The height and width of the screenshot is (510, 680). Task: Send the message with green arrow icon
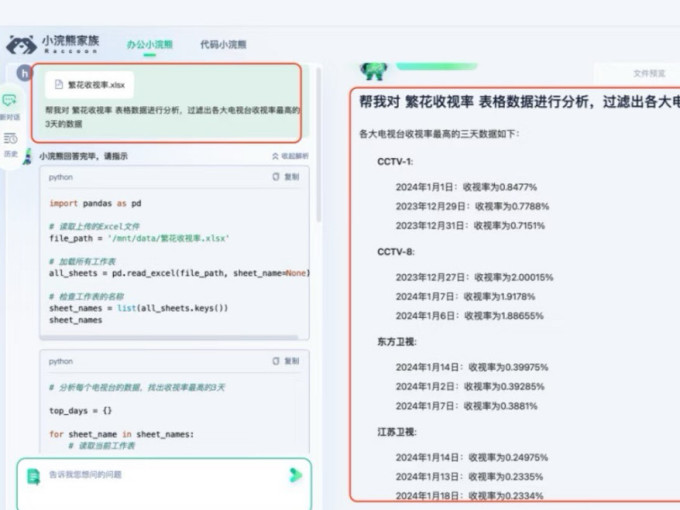coord(295,475)
